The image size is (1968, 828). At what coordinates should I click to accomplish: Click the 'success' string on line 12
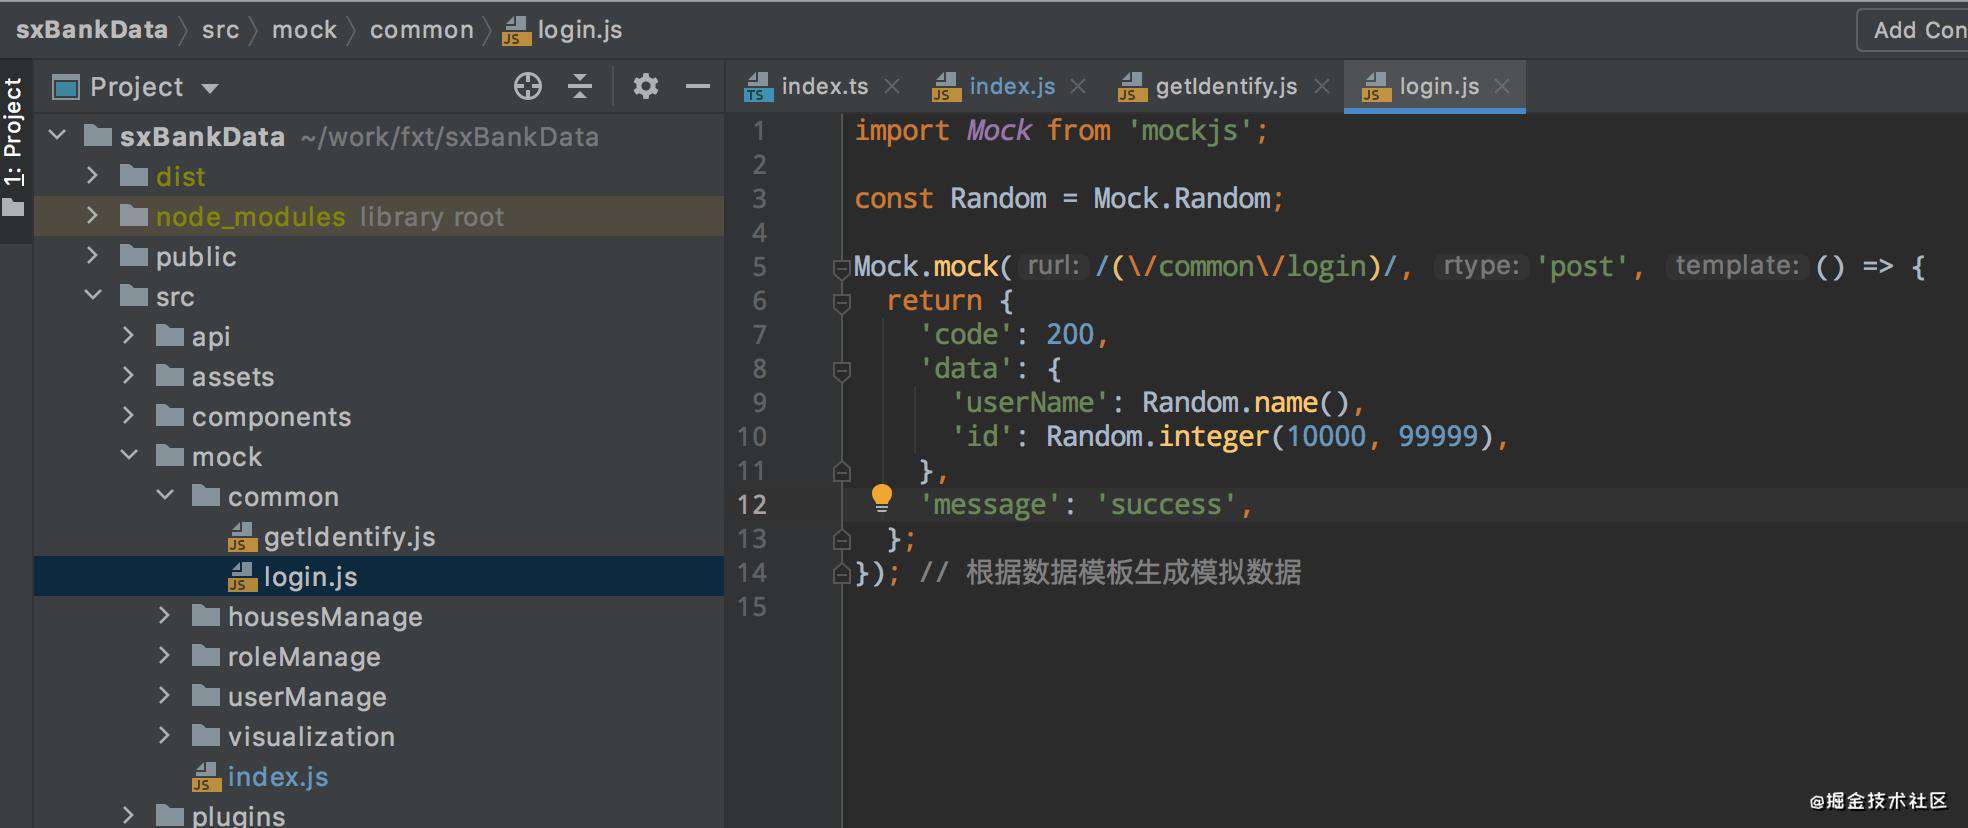(1166, 505)
